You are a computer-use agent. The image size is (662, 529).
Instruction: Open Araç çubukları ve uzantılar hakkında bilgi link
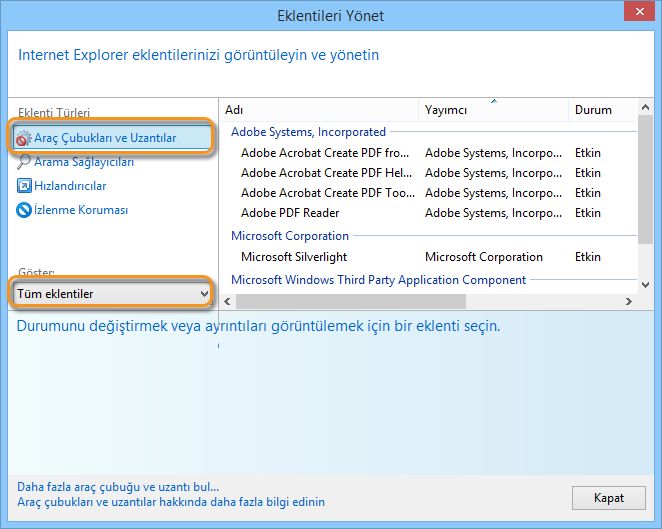pyautogui.click(x=171, y=502)
